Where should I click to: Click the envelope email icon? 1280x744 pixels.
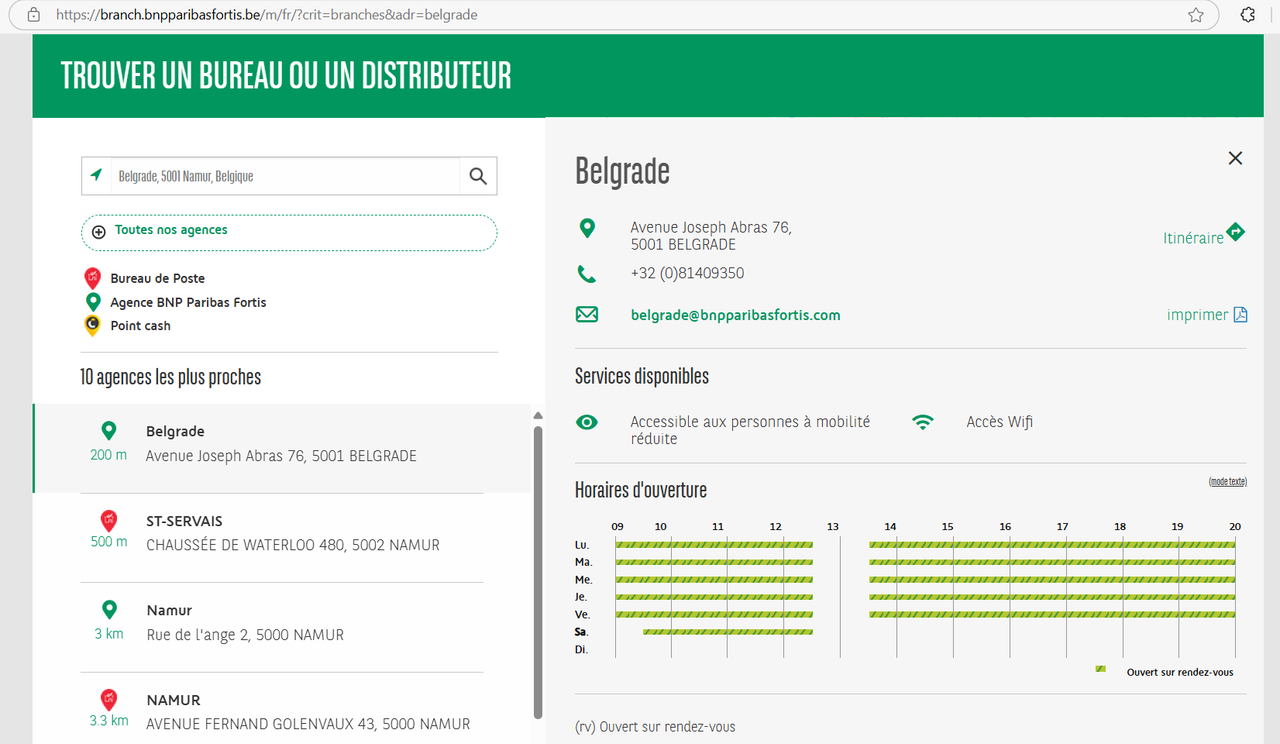(587, 315)
